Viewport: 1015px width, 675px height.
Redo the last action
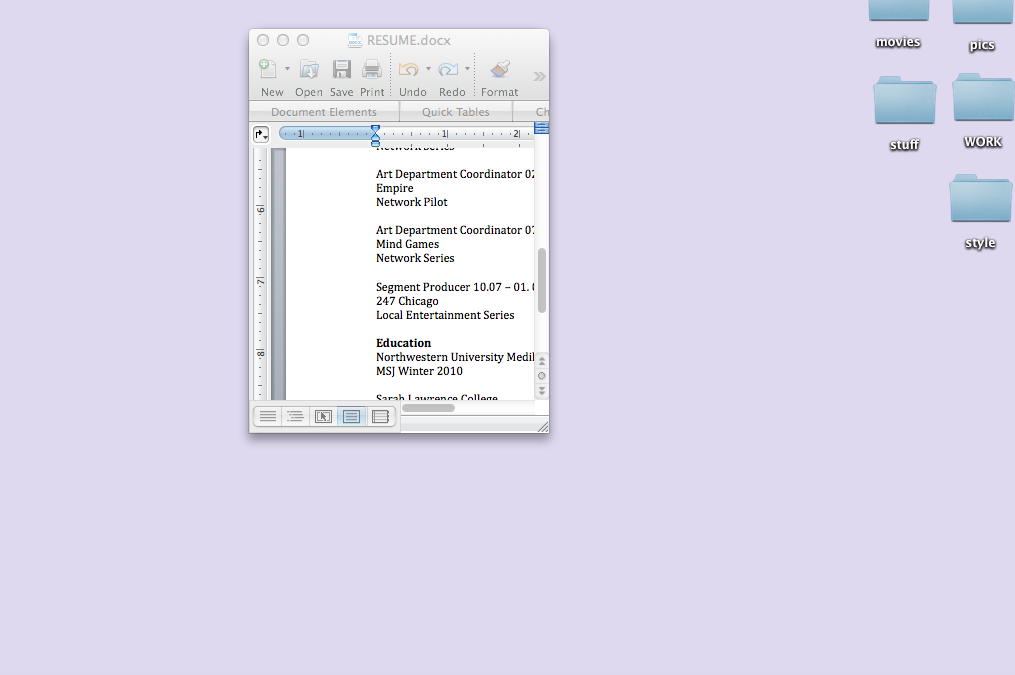click(x=448, y=69)
